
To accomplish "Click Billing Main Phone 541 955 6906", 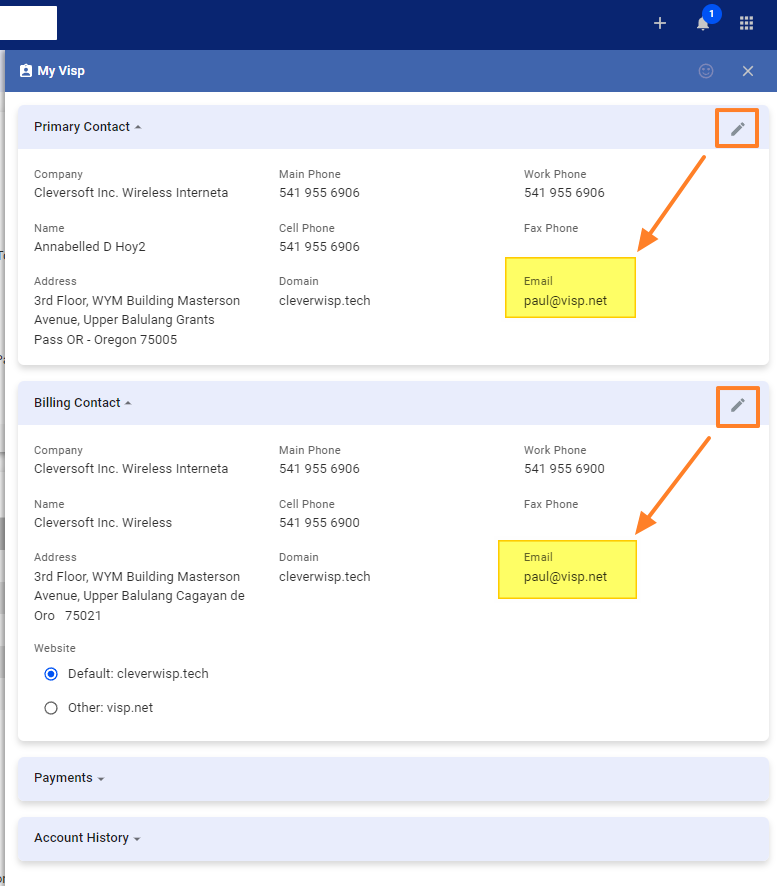I will point(319,469).
